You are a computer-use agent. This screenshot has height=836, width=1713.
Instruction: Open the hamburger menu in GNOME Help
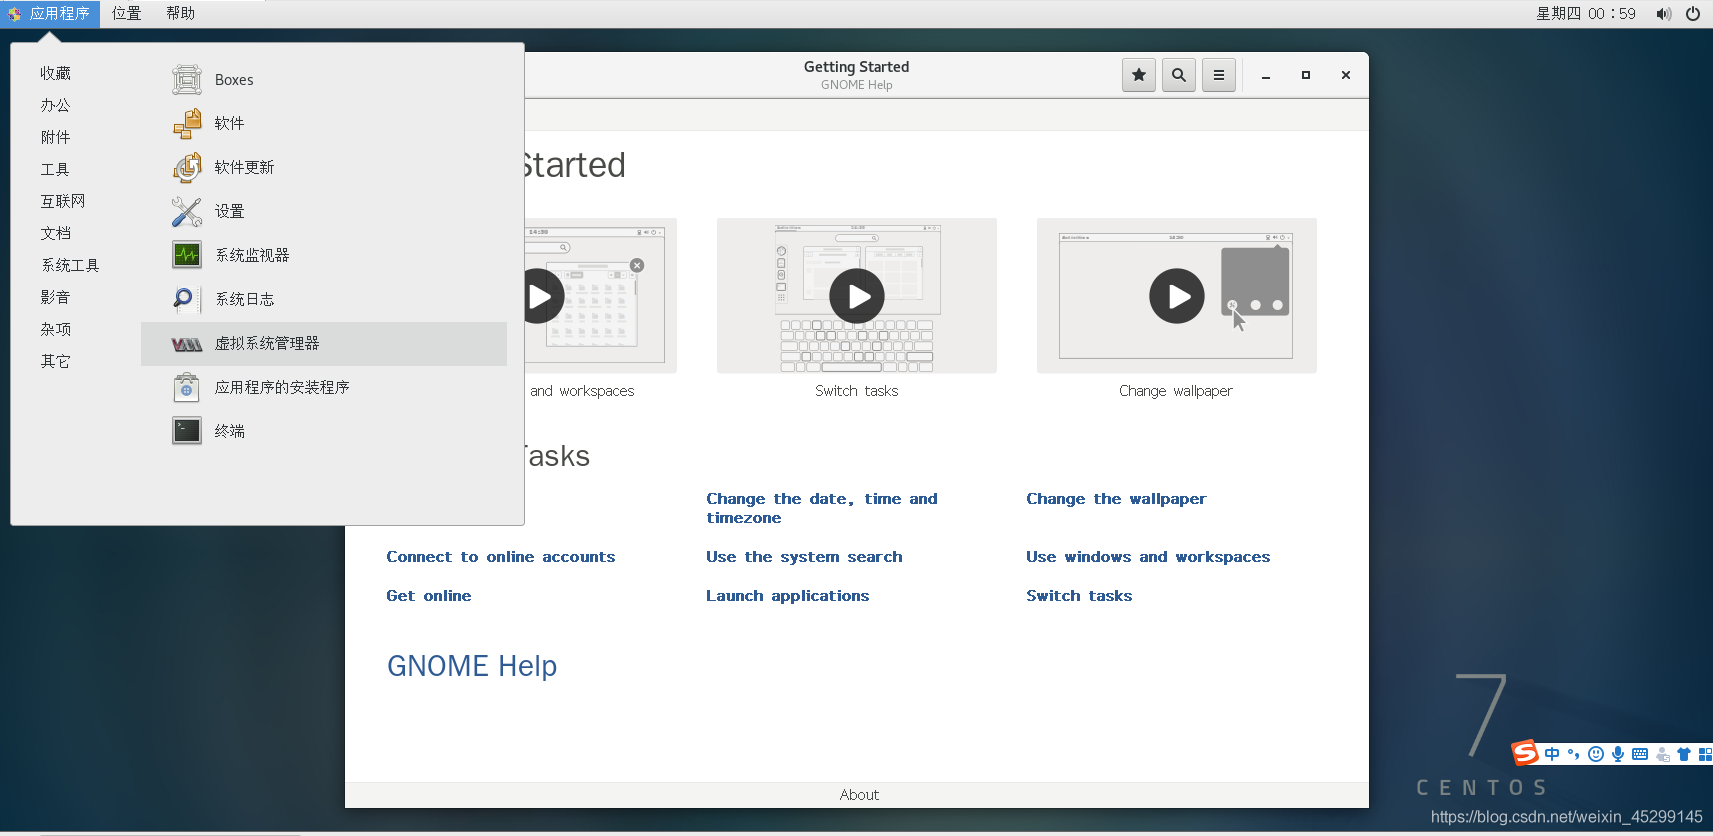(x=1219, y=75)
